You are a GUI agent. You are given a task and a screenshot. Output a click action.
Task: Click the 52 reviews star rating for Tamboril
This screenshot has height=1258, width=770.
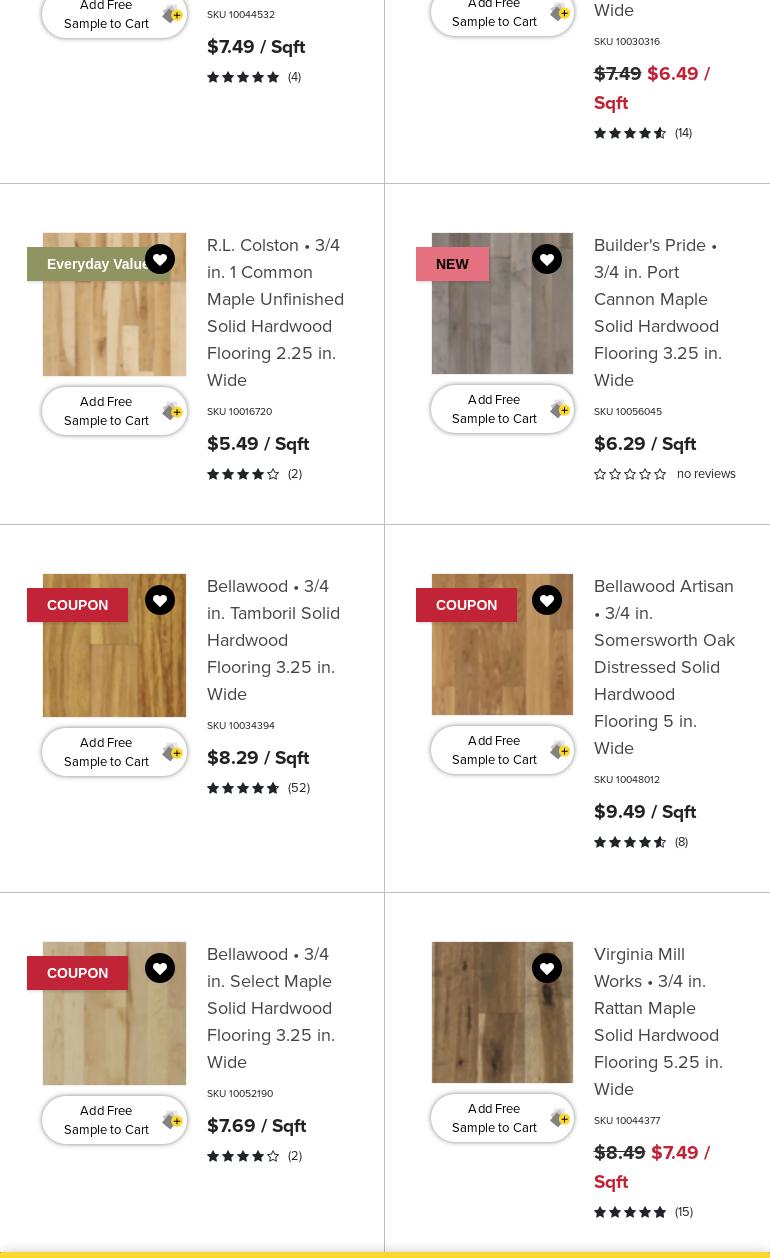pos(243,788)
